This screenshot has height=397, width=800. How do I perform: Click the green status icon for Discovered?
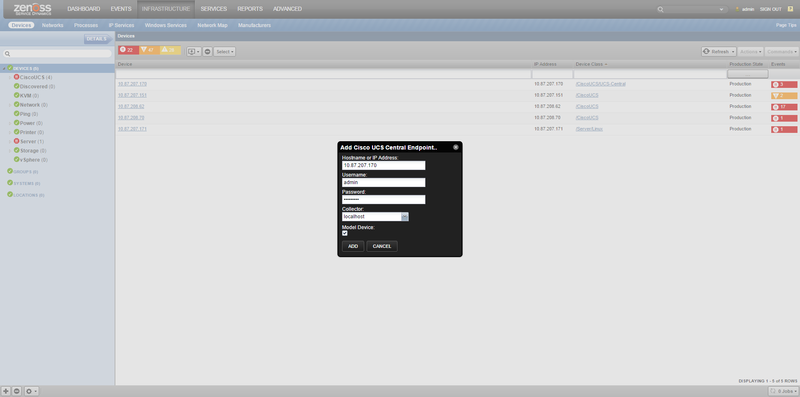pyautogui.click(x=16, y=86)
